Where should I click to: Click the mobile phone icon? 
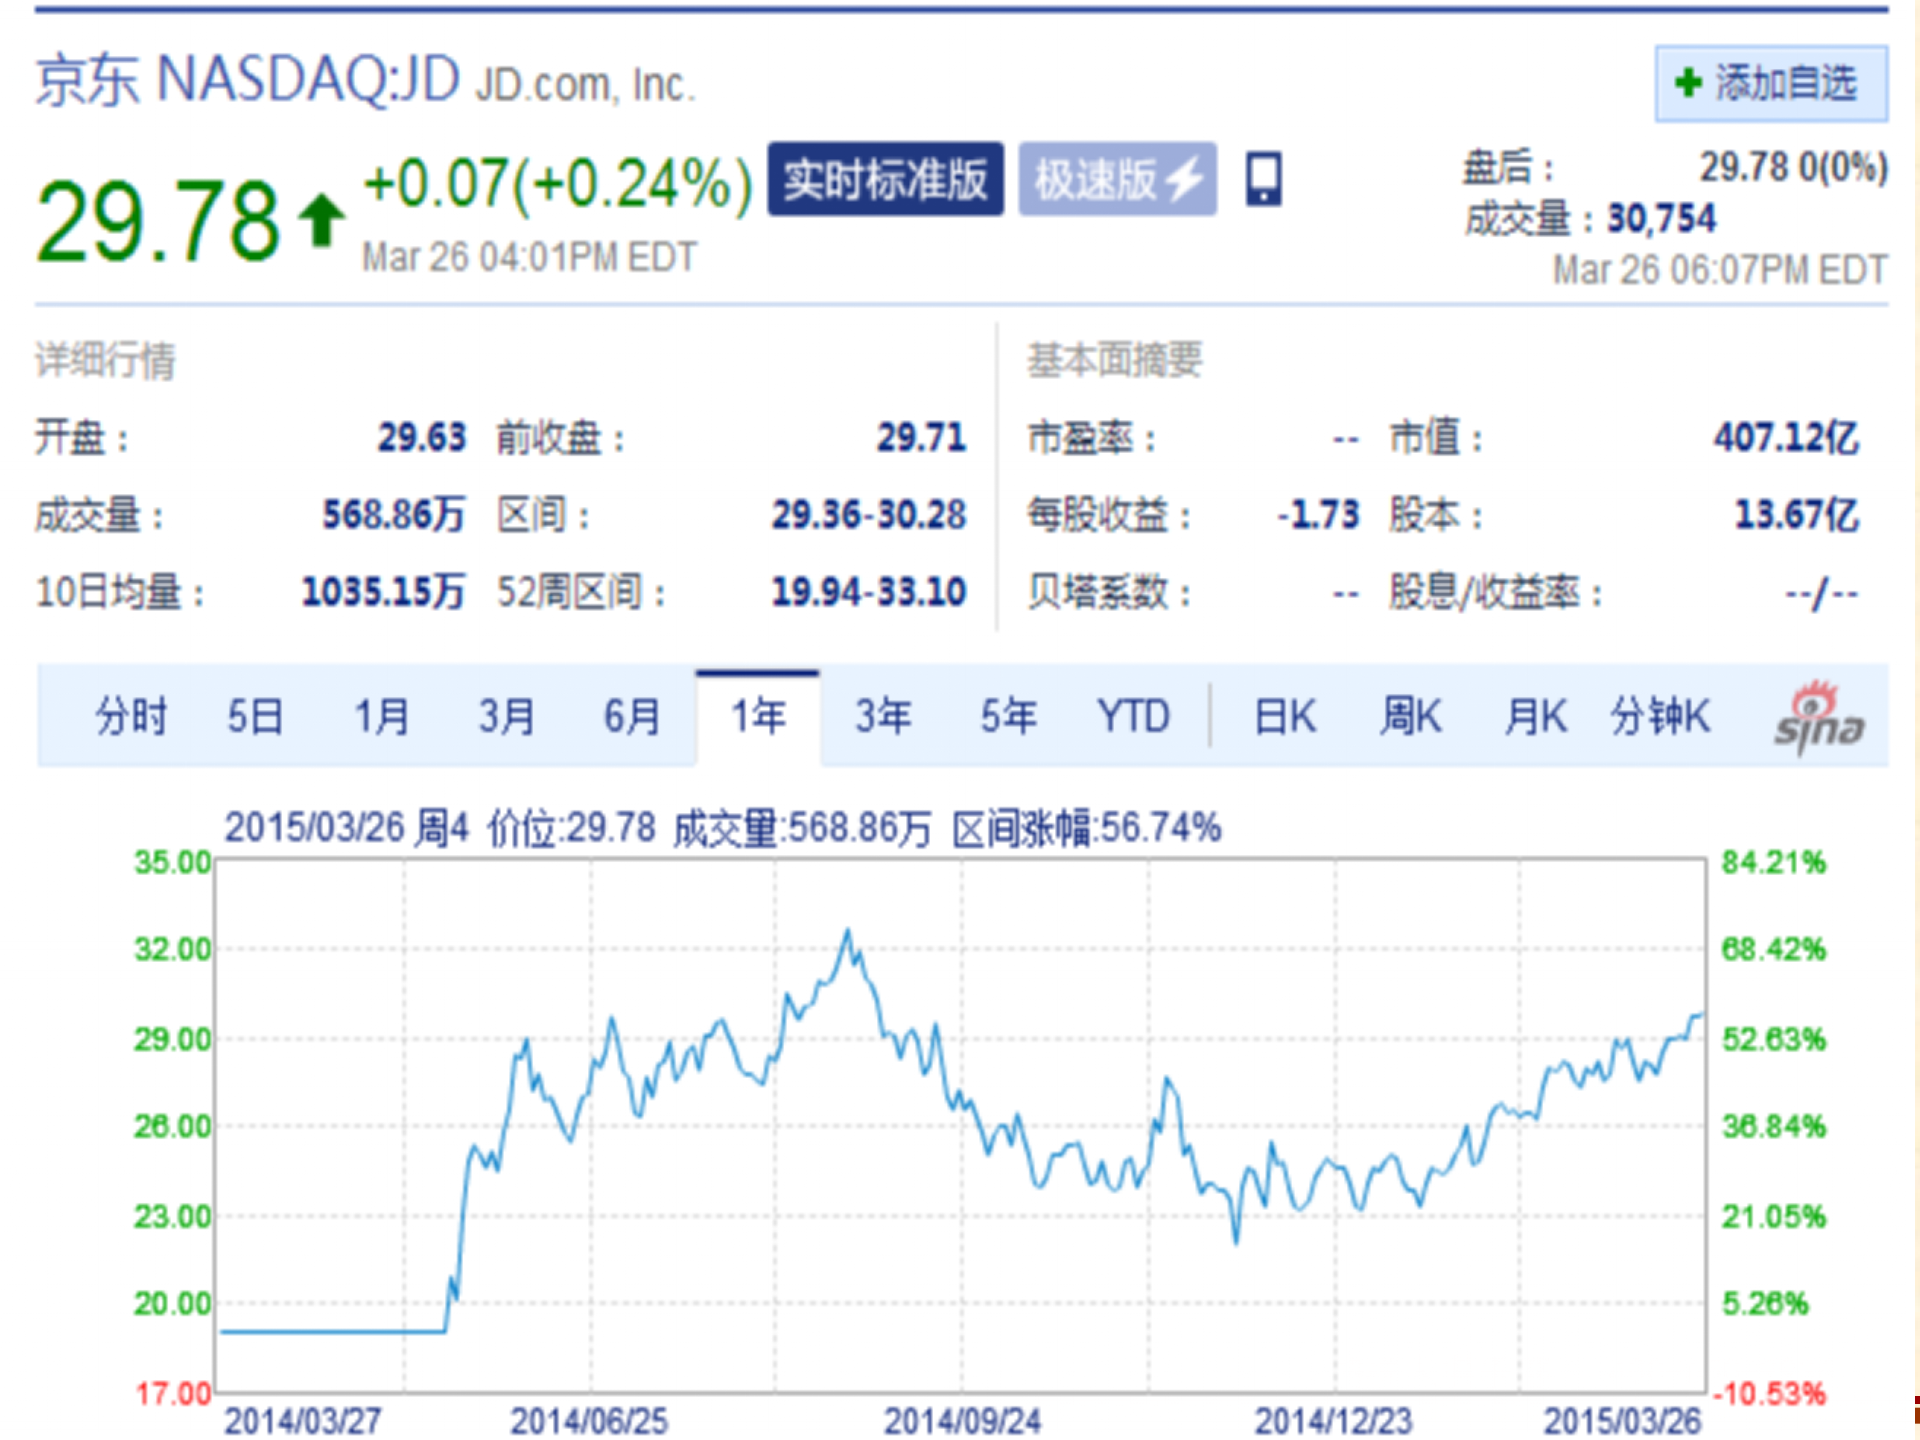[x=1263, y=179]
